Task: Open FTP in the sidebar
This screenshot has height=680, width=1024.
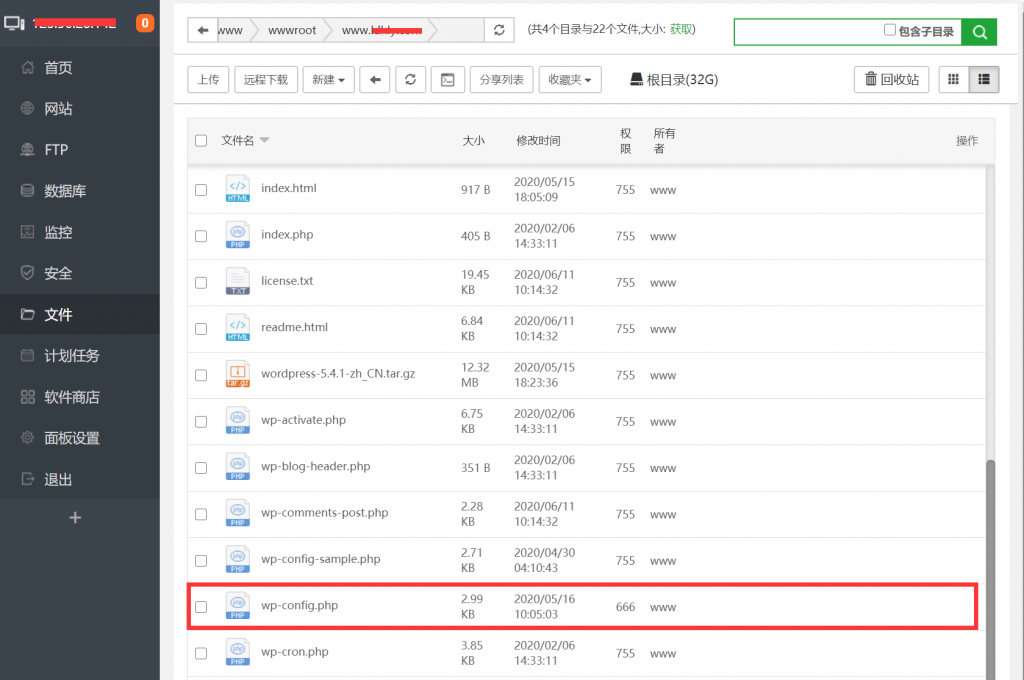Action: 80,150
